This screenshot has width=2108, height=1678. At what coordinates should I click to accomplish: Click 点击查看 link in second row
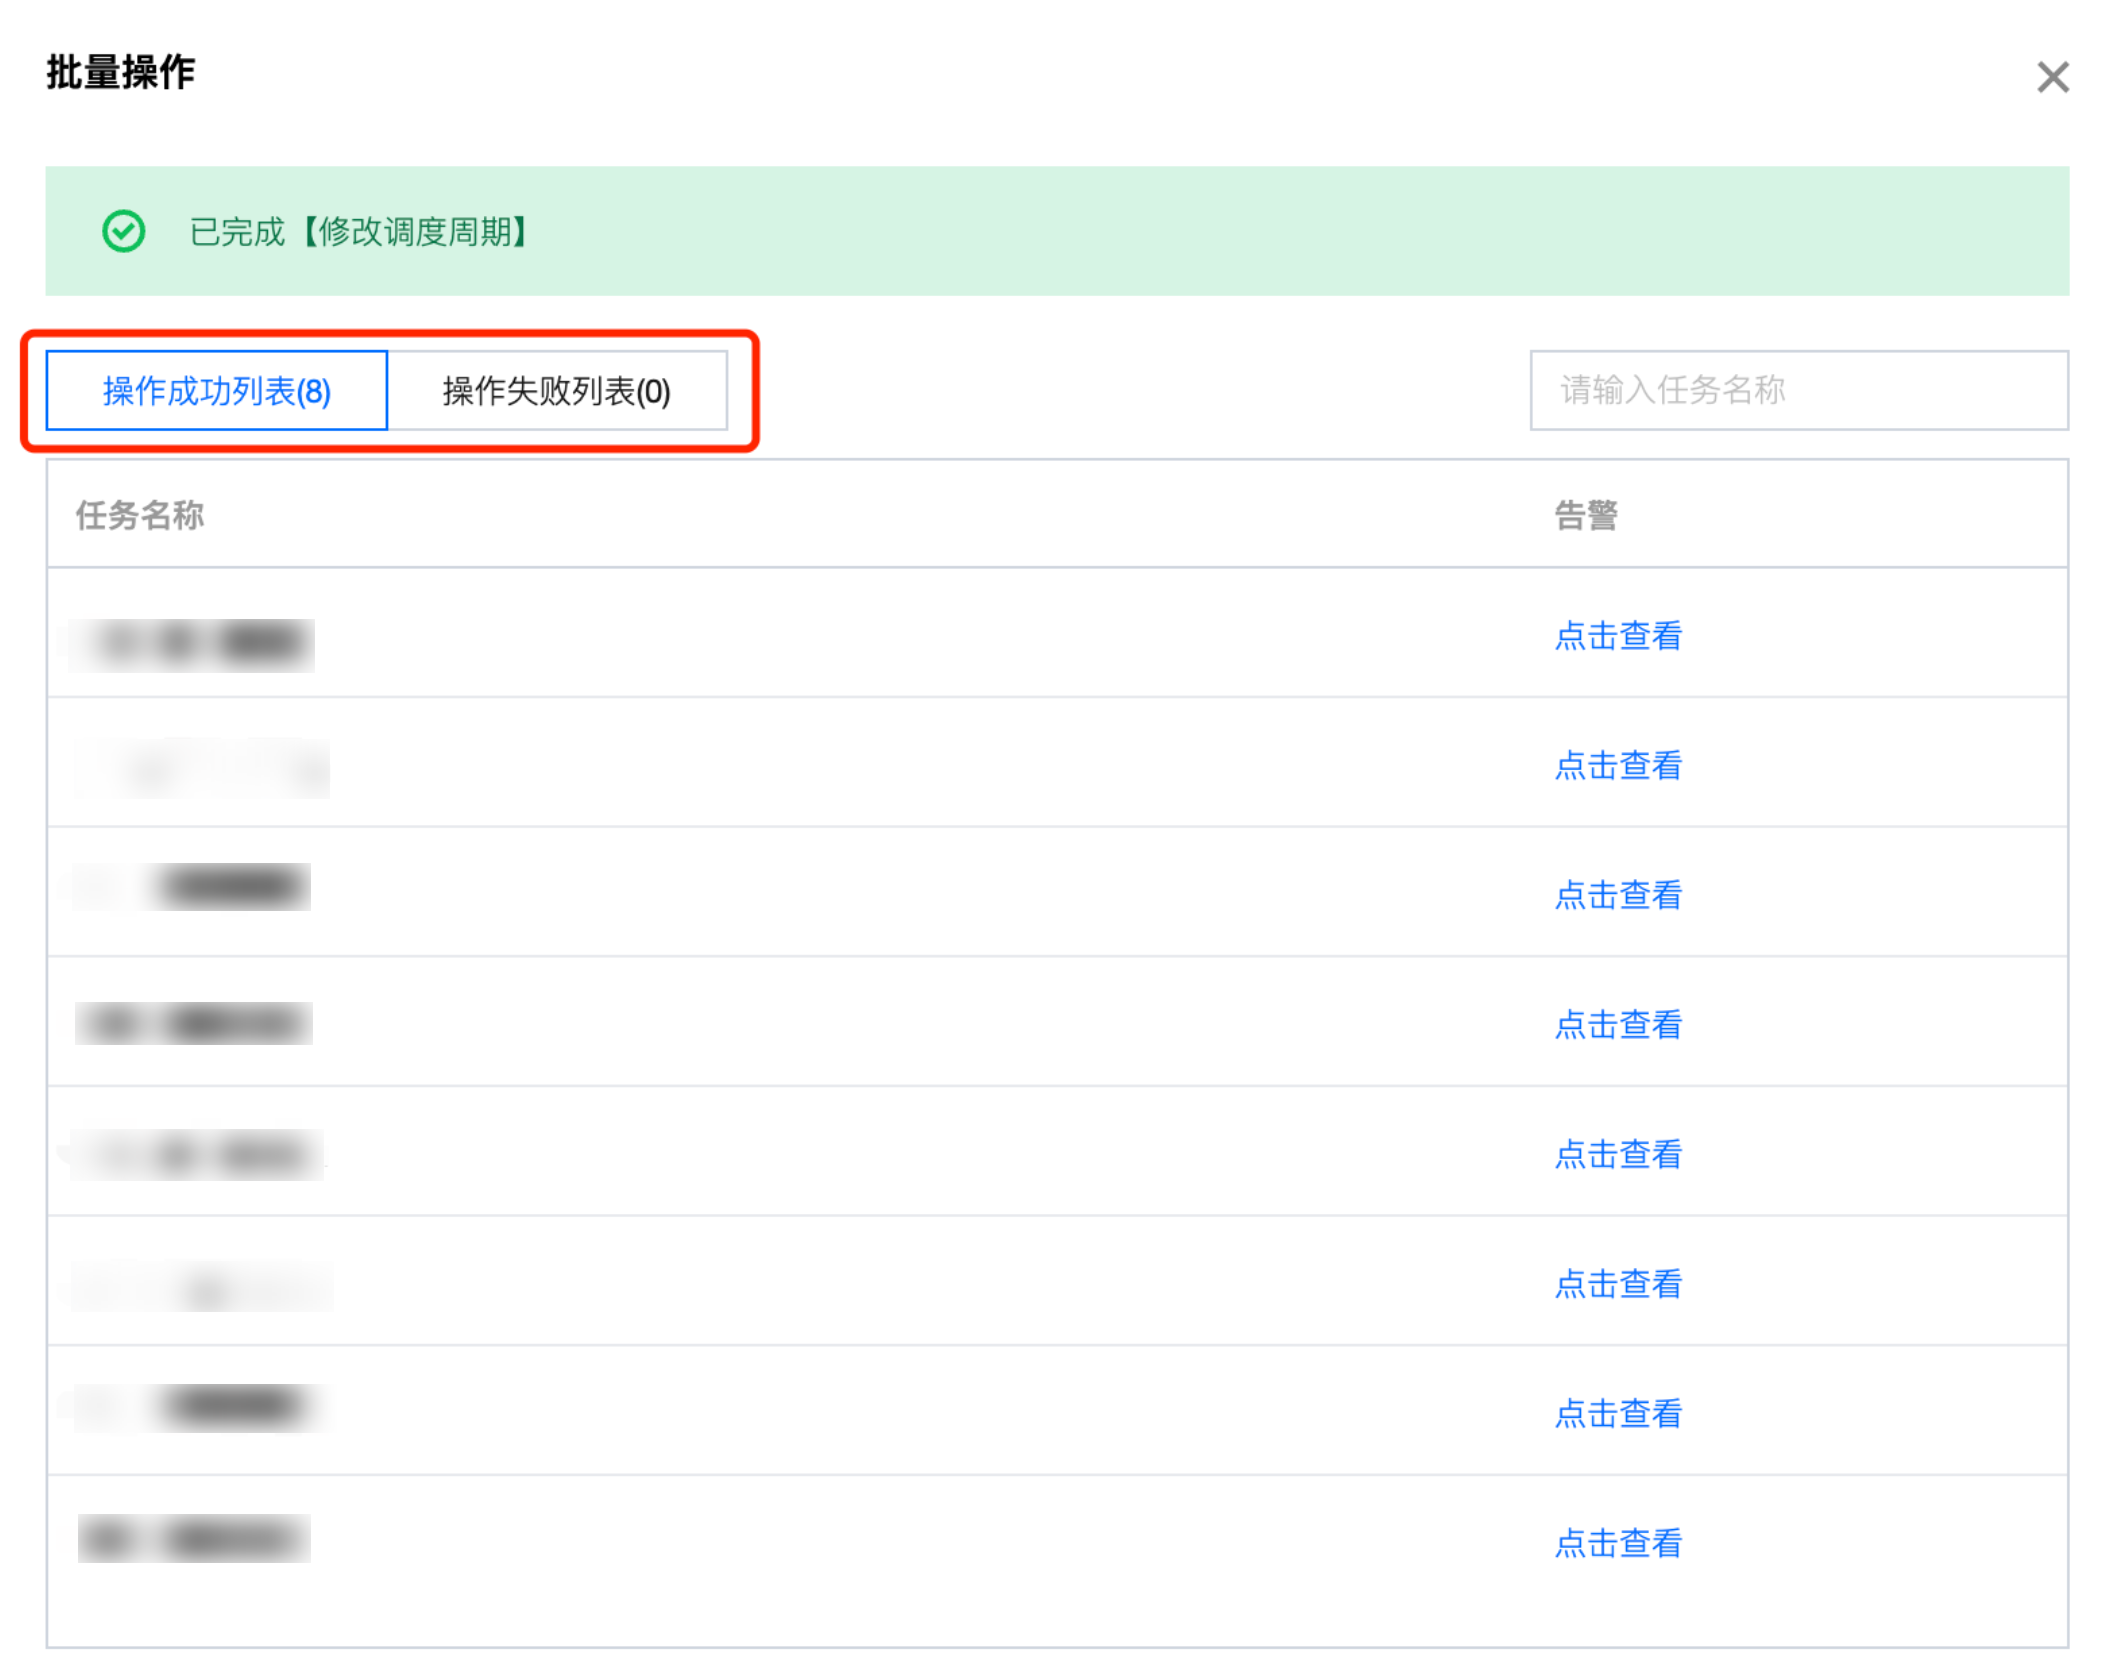point(1617,766)
